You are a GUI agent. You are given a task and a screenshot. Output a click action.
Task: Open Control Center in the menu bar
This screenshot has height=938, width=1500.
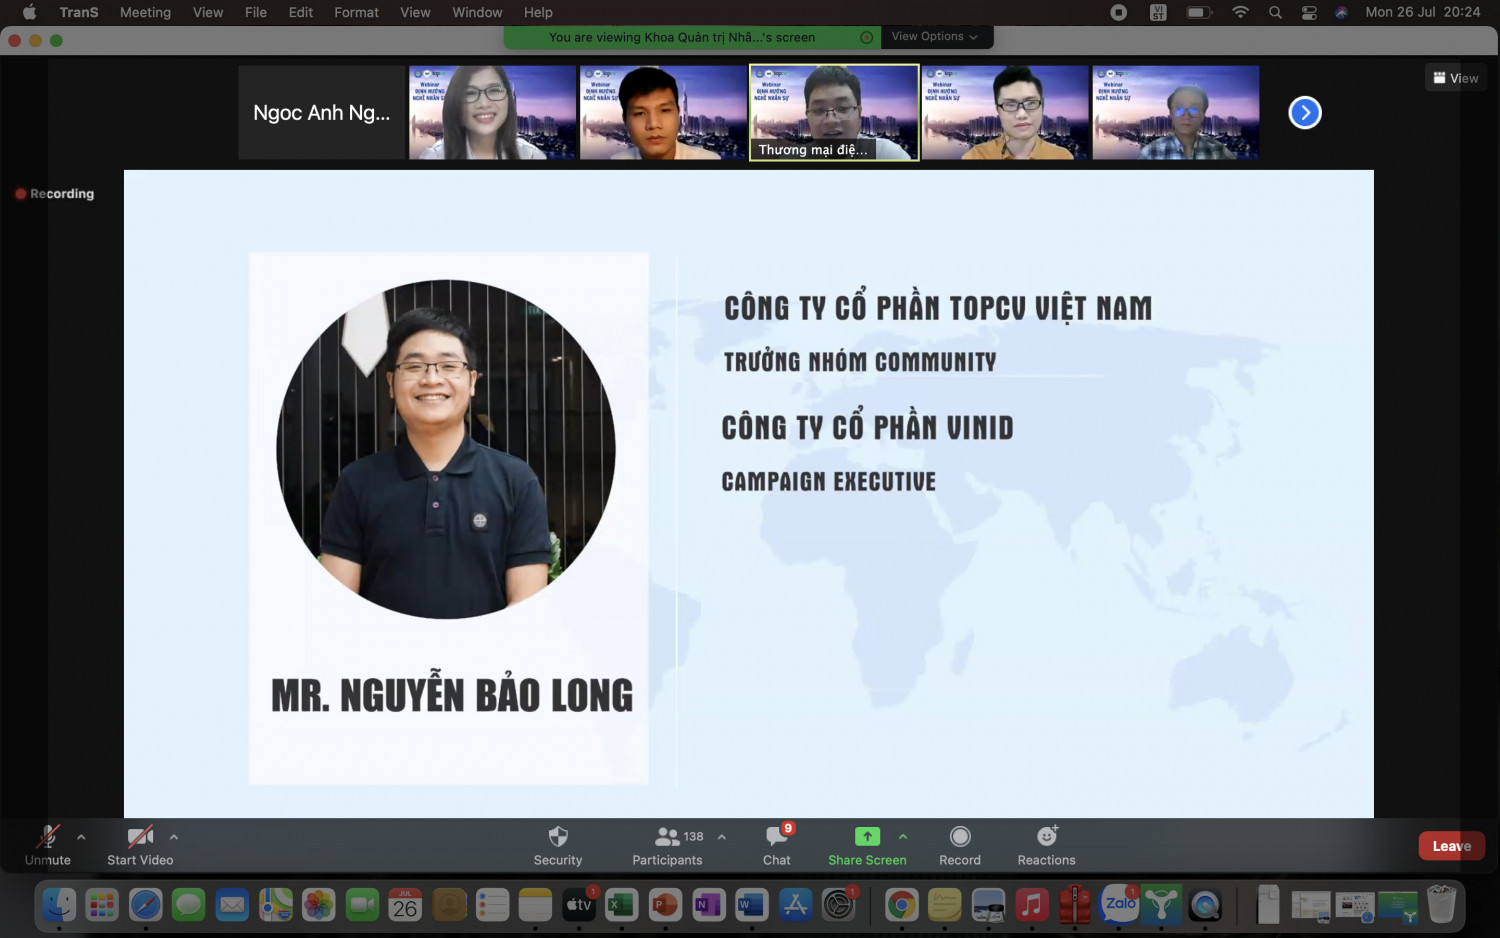(x=1309, y=12)
